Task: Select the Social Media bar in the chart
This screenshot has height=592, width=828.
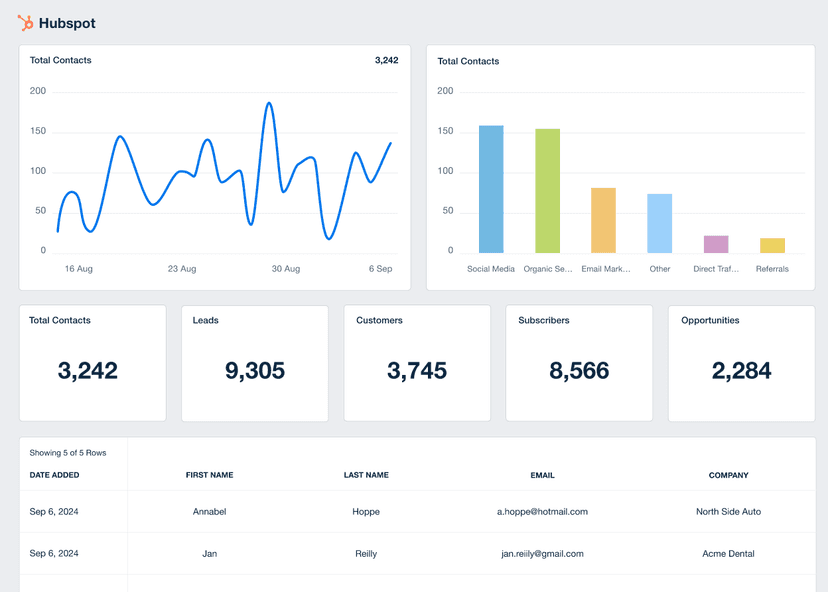Action: (490, 190)
